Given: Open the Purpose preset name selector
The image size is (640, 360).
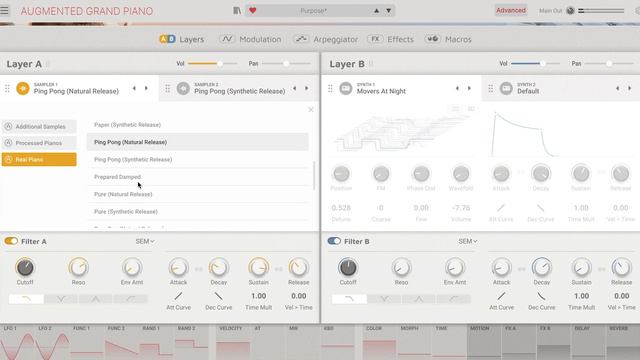Looking at the screenshot, I should 313,11.
